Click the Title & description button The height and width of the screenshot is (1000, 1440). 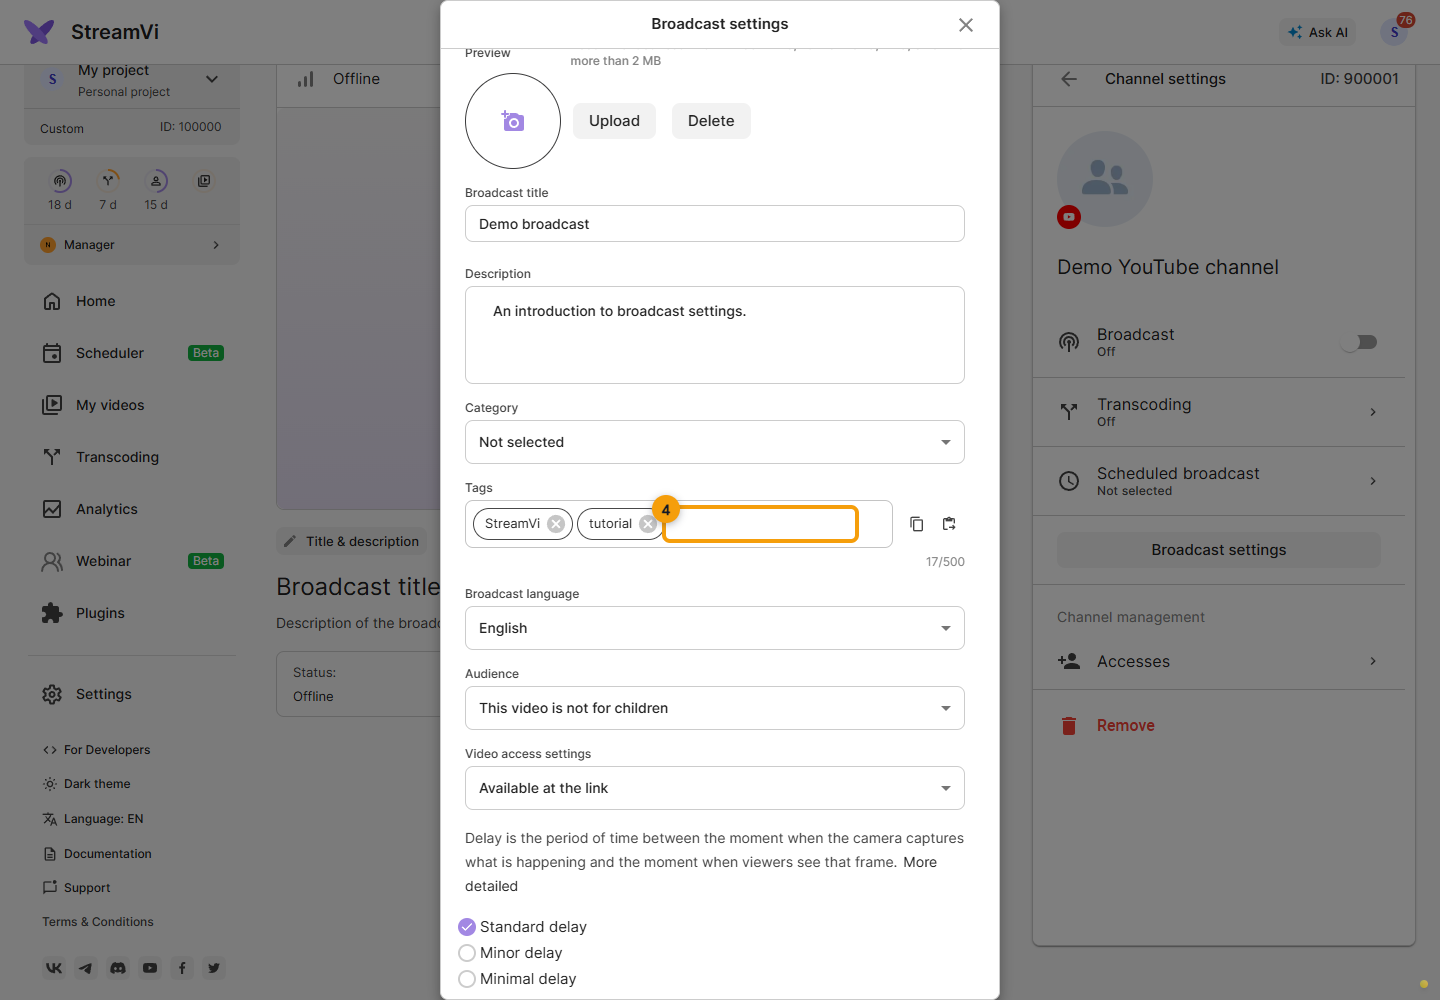point(351,541)
